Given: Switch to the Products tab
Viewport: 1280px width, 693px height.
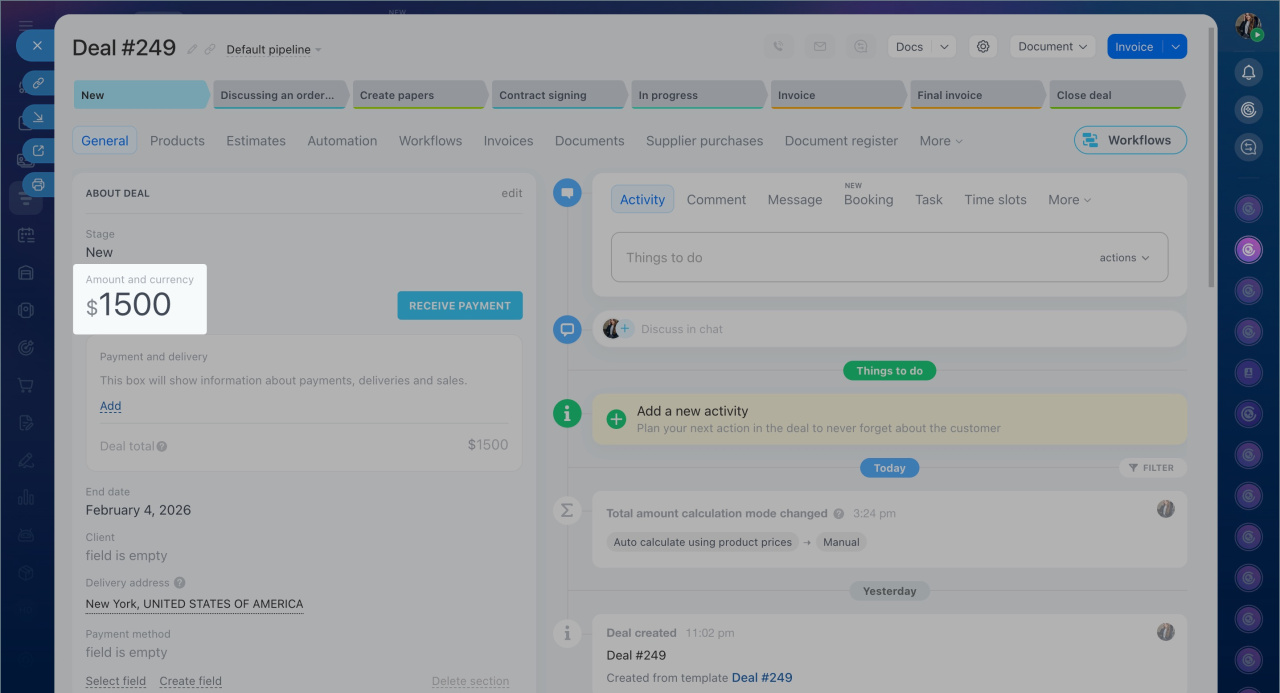Looking at the screenshot, I should pos(177,141).
